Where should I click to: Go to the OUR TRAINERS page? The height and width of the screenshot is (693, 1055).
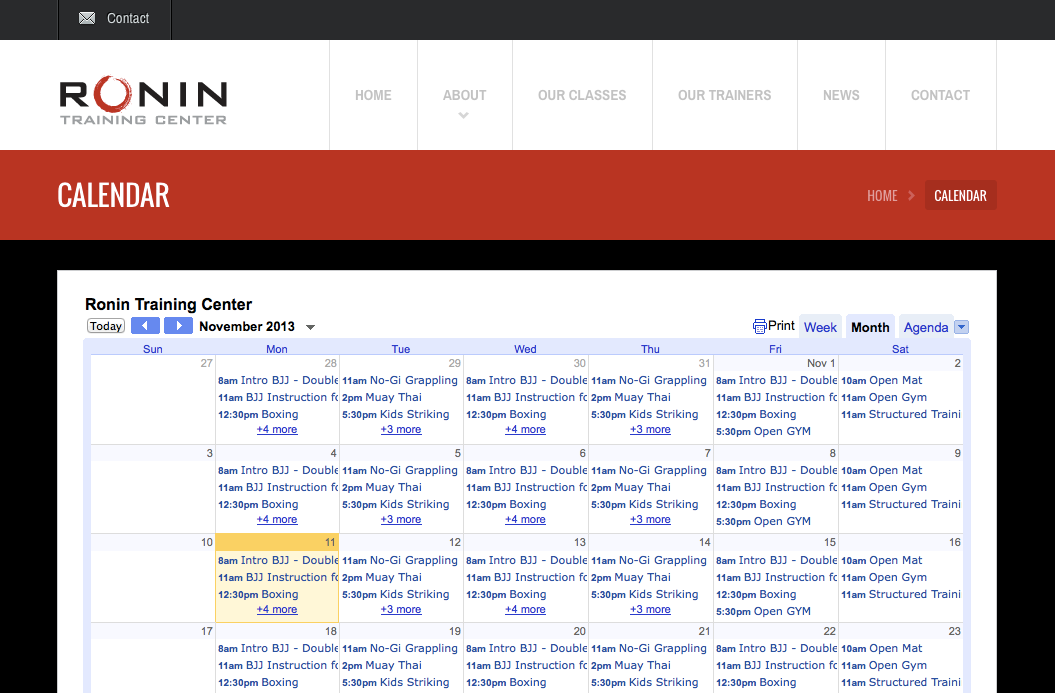(x=725, y=96)
